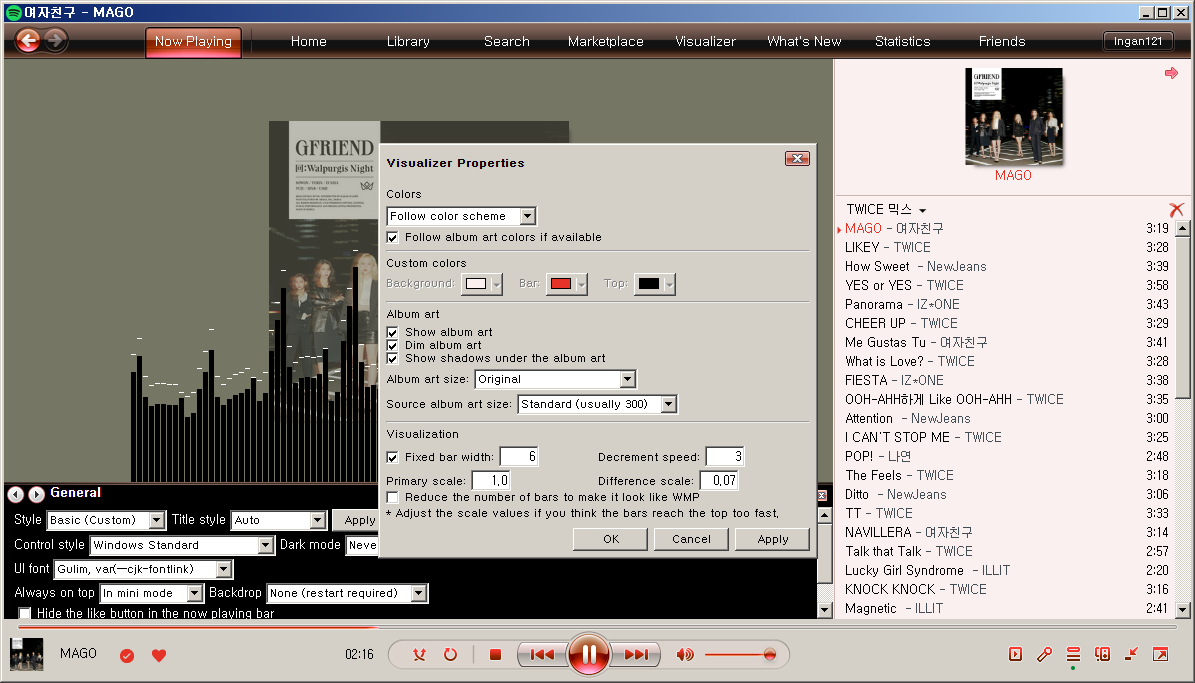
Task: Open the Visualizer tab
Action: coord(706,42)
